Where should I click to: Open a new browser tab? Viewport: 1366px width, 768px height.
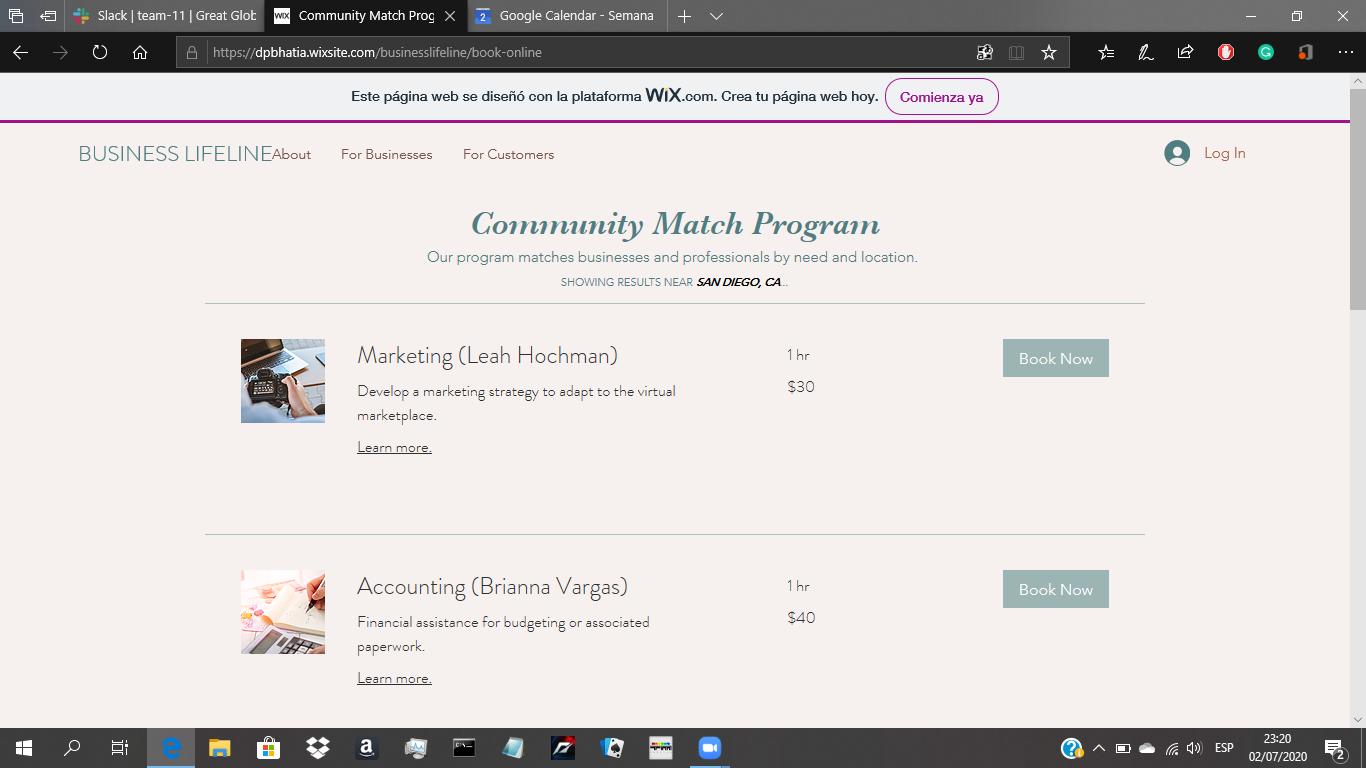point(684,16)
